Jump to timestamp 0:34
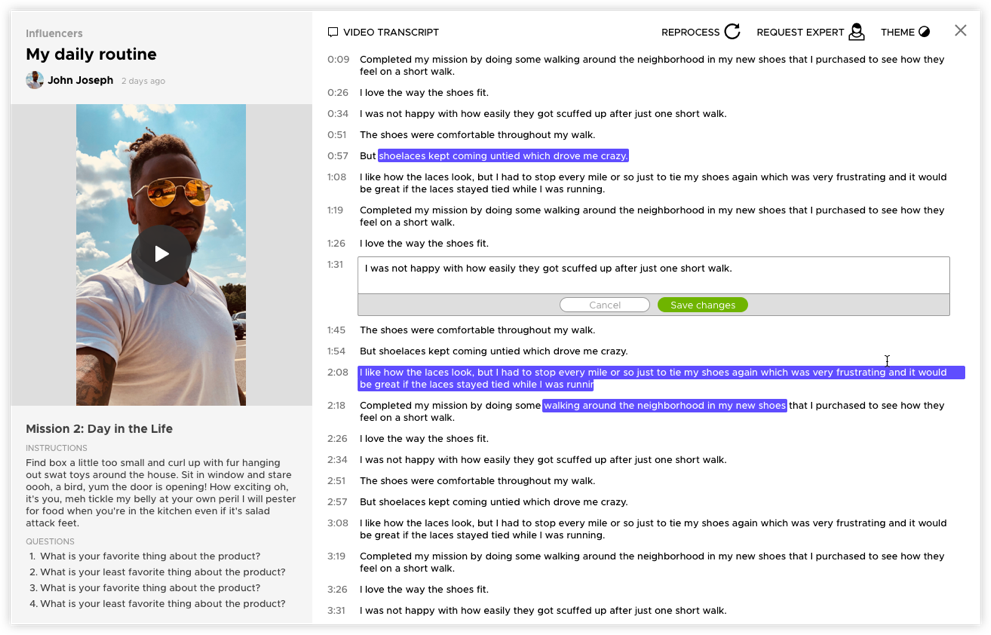The width and height of the screenshot is (991, 635). click(x=337, y=114)
